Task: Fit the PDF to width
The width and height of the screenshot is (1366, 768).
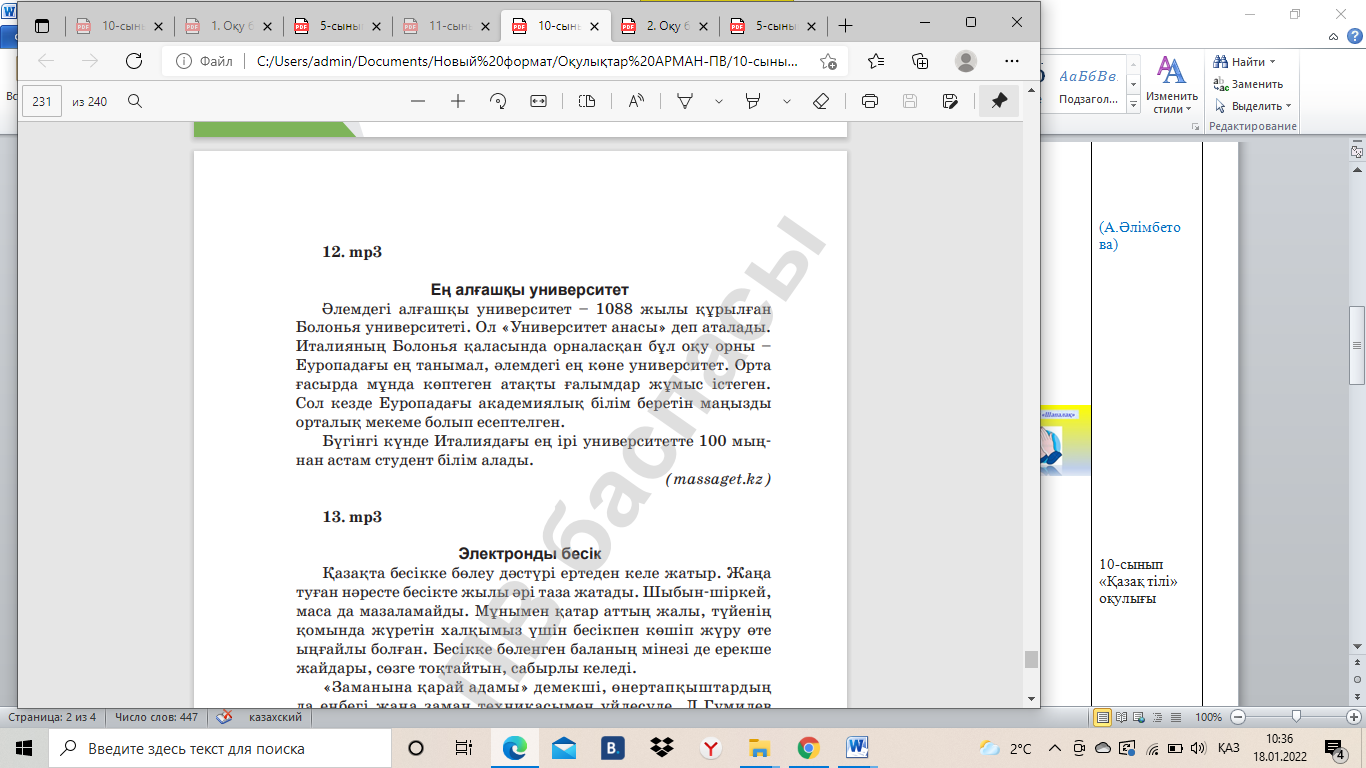Action: click(x=538, y=101)
